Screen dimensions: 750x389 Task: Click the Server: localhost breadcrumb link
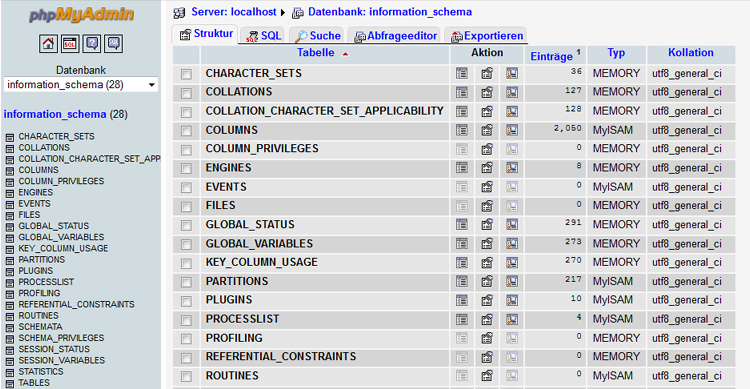point(234,12)
